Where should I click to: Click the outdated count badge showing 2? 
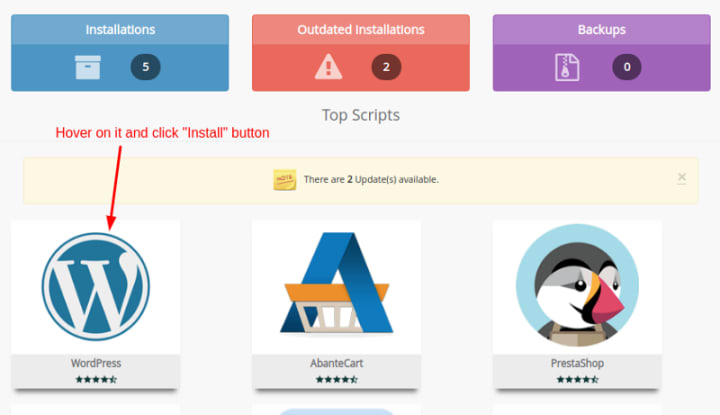coord(386,67)
